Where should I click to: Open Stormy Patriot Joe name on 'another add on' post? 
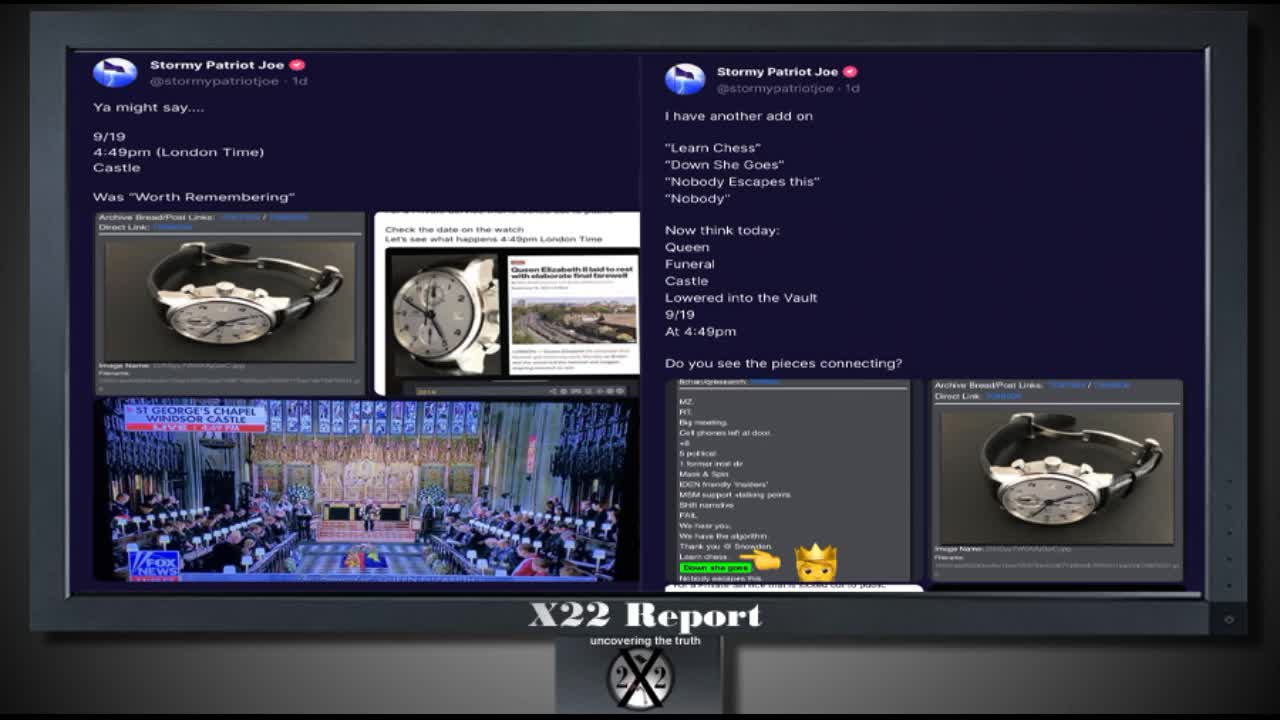point(777,72)
